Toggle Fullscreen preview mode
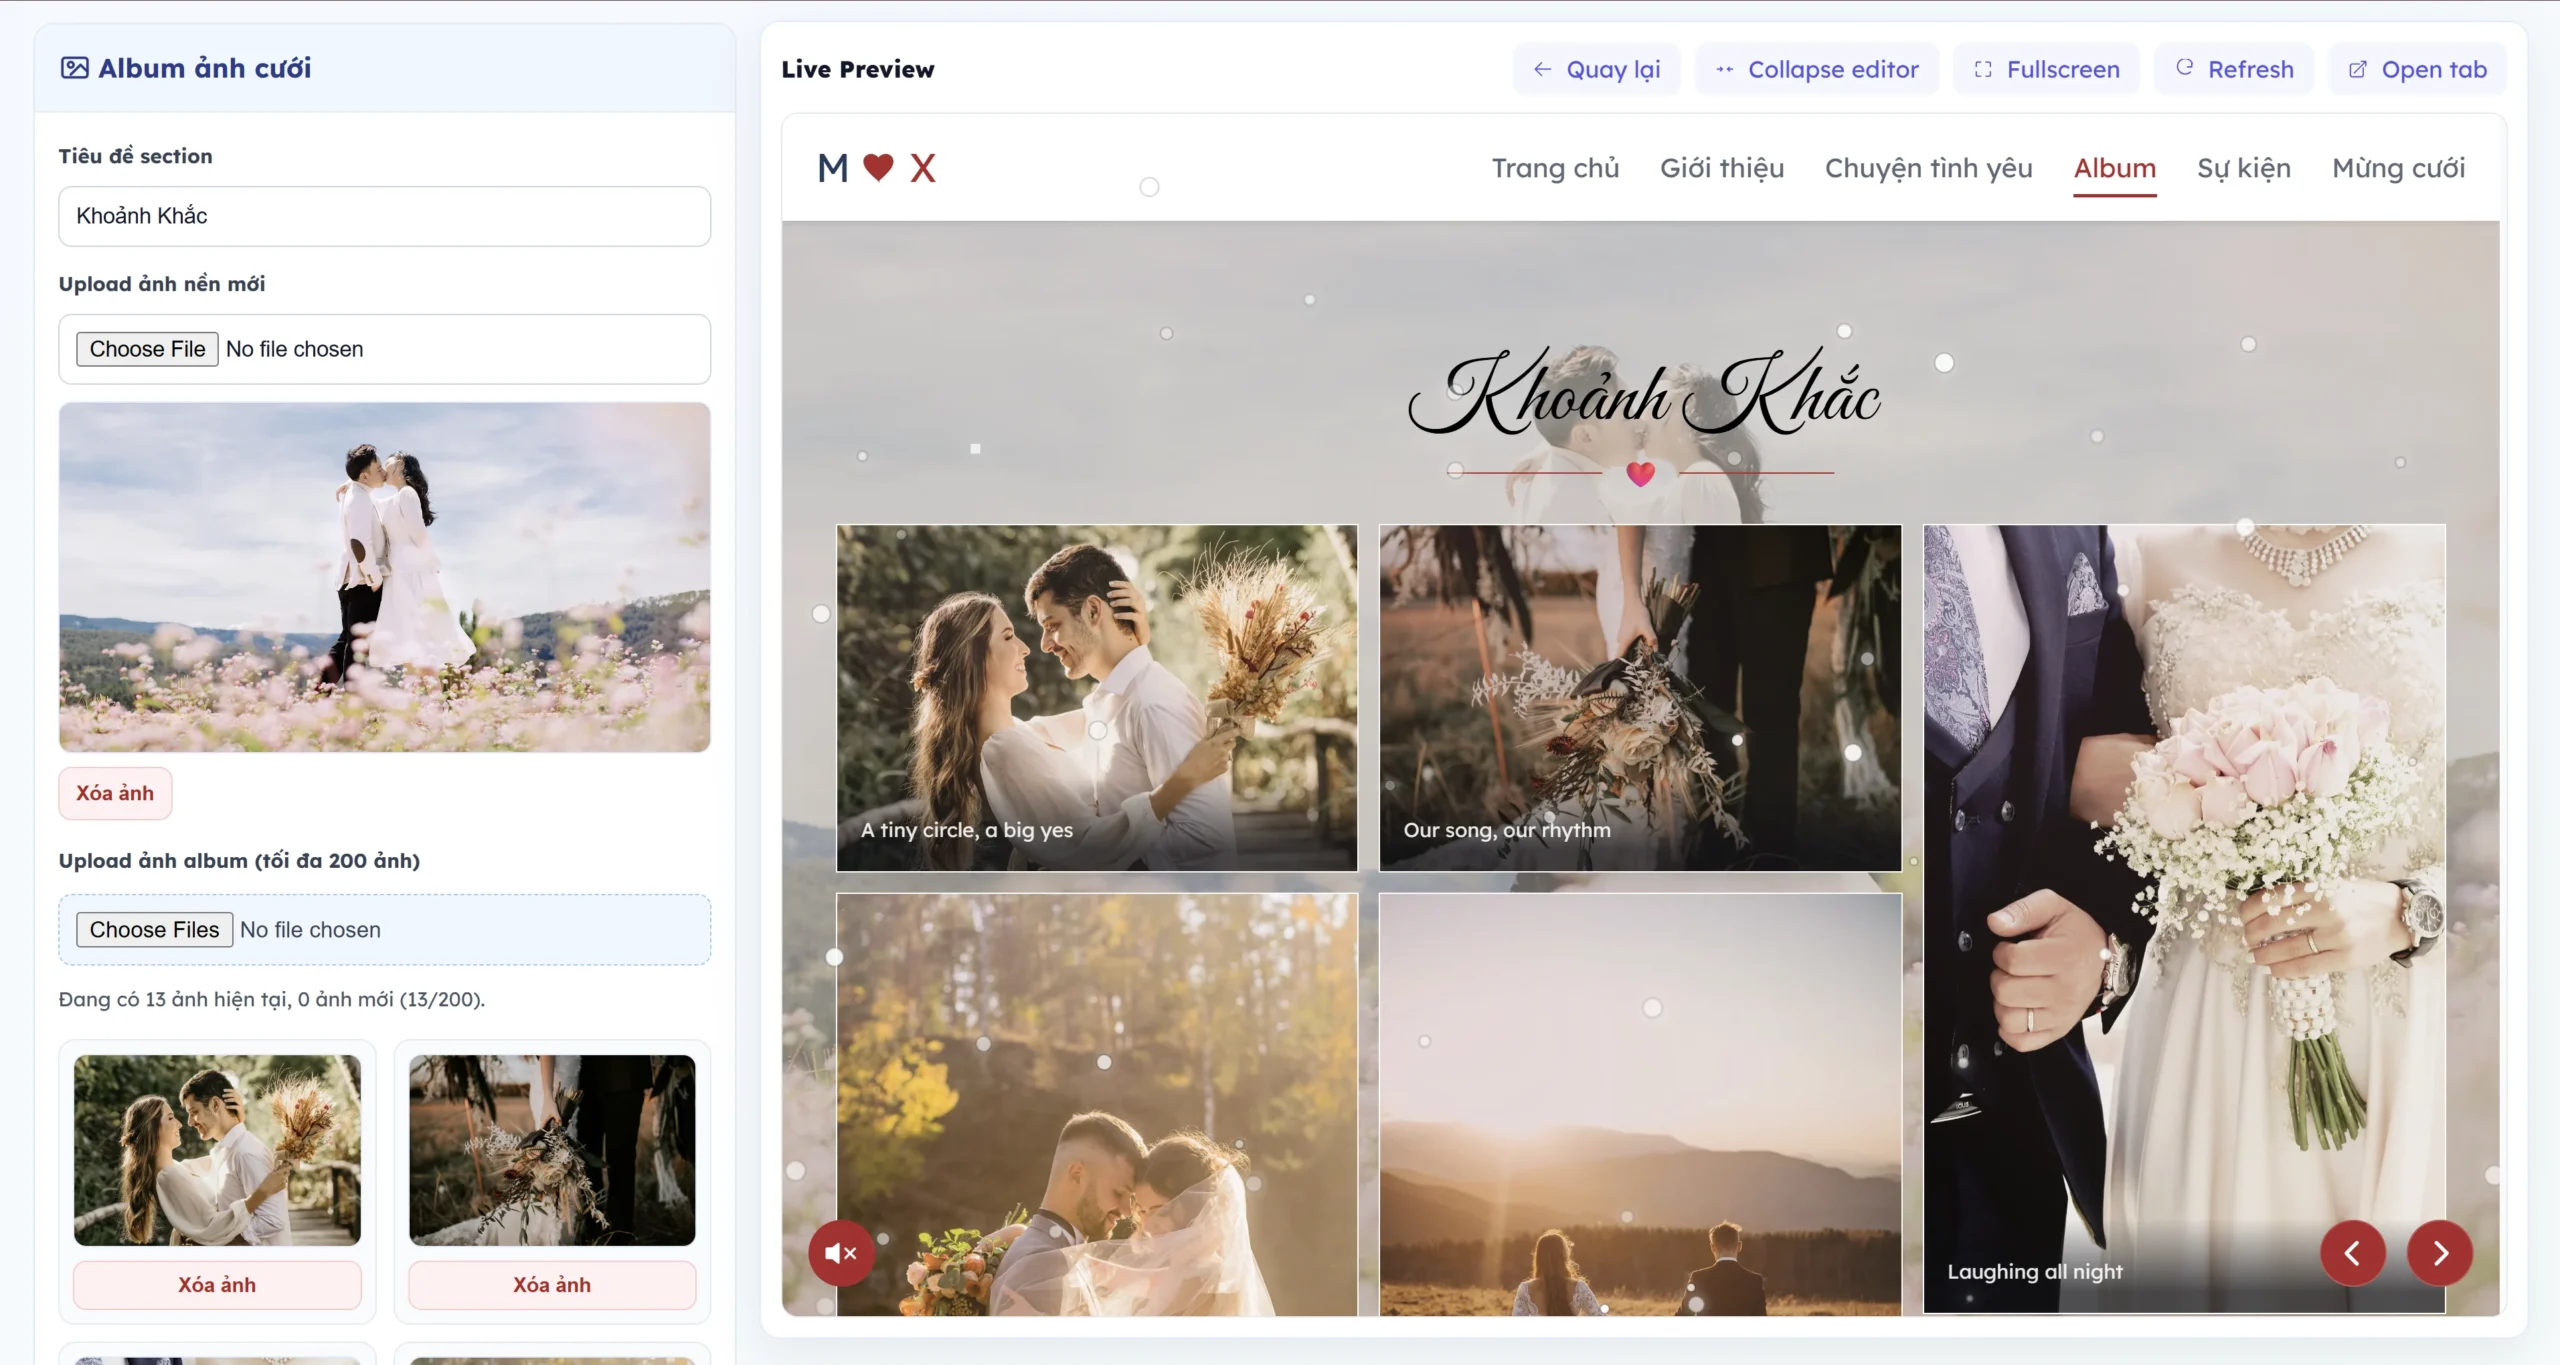Screen dimensions: 2560x1365 point(2047,69)
